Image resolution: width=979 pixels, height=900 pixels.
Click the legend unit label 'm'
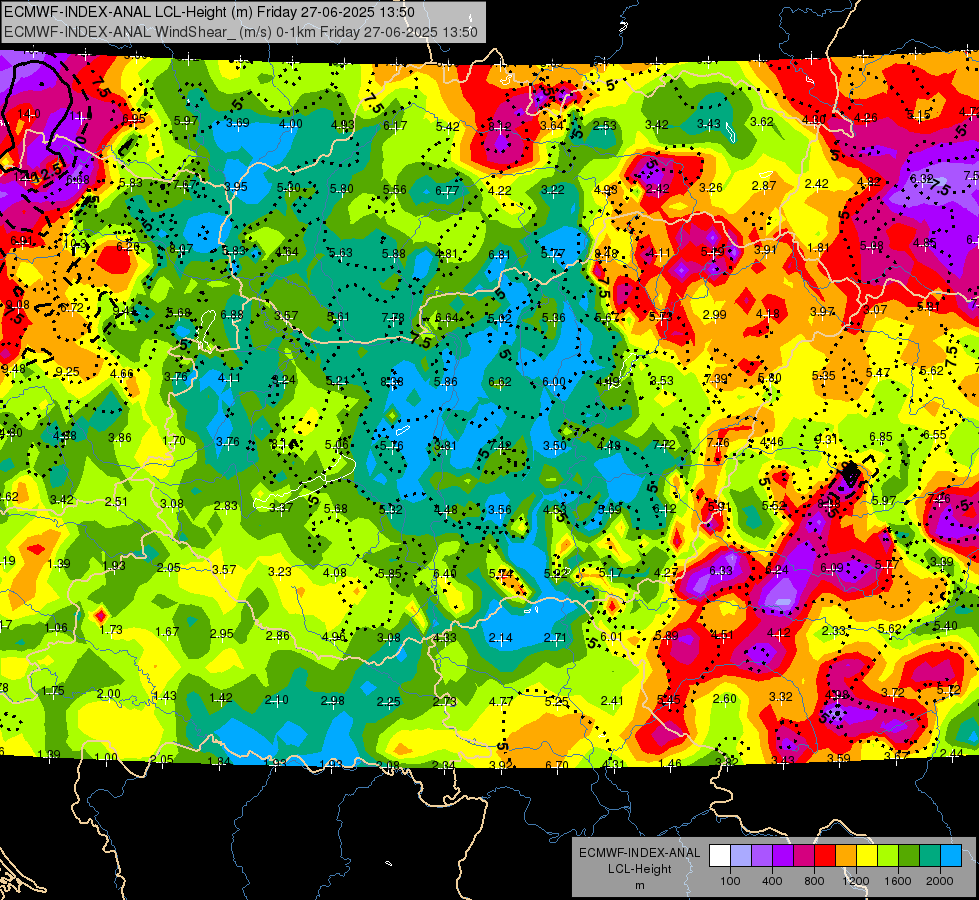pyautogui.click(x=639, y=885)
